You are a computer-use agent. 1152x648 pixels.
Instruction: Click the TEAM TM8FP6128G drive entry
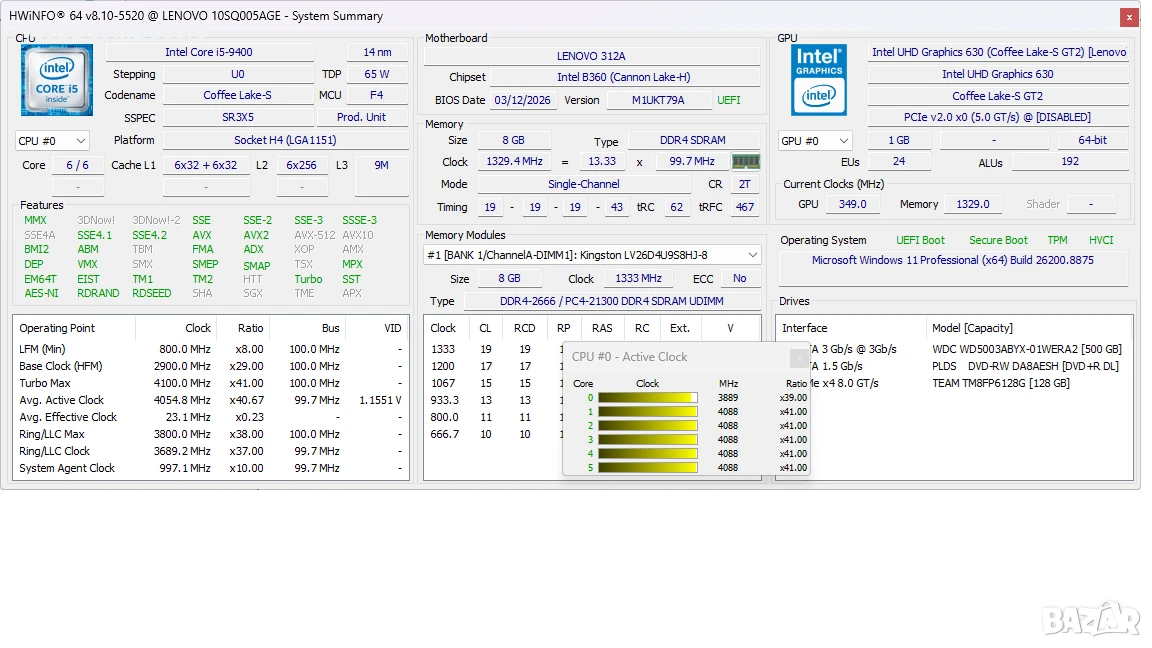click(1001, 384)
